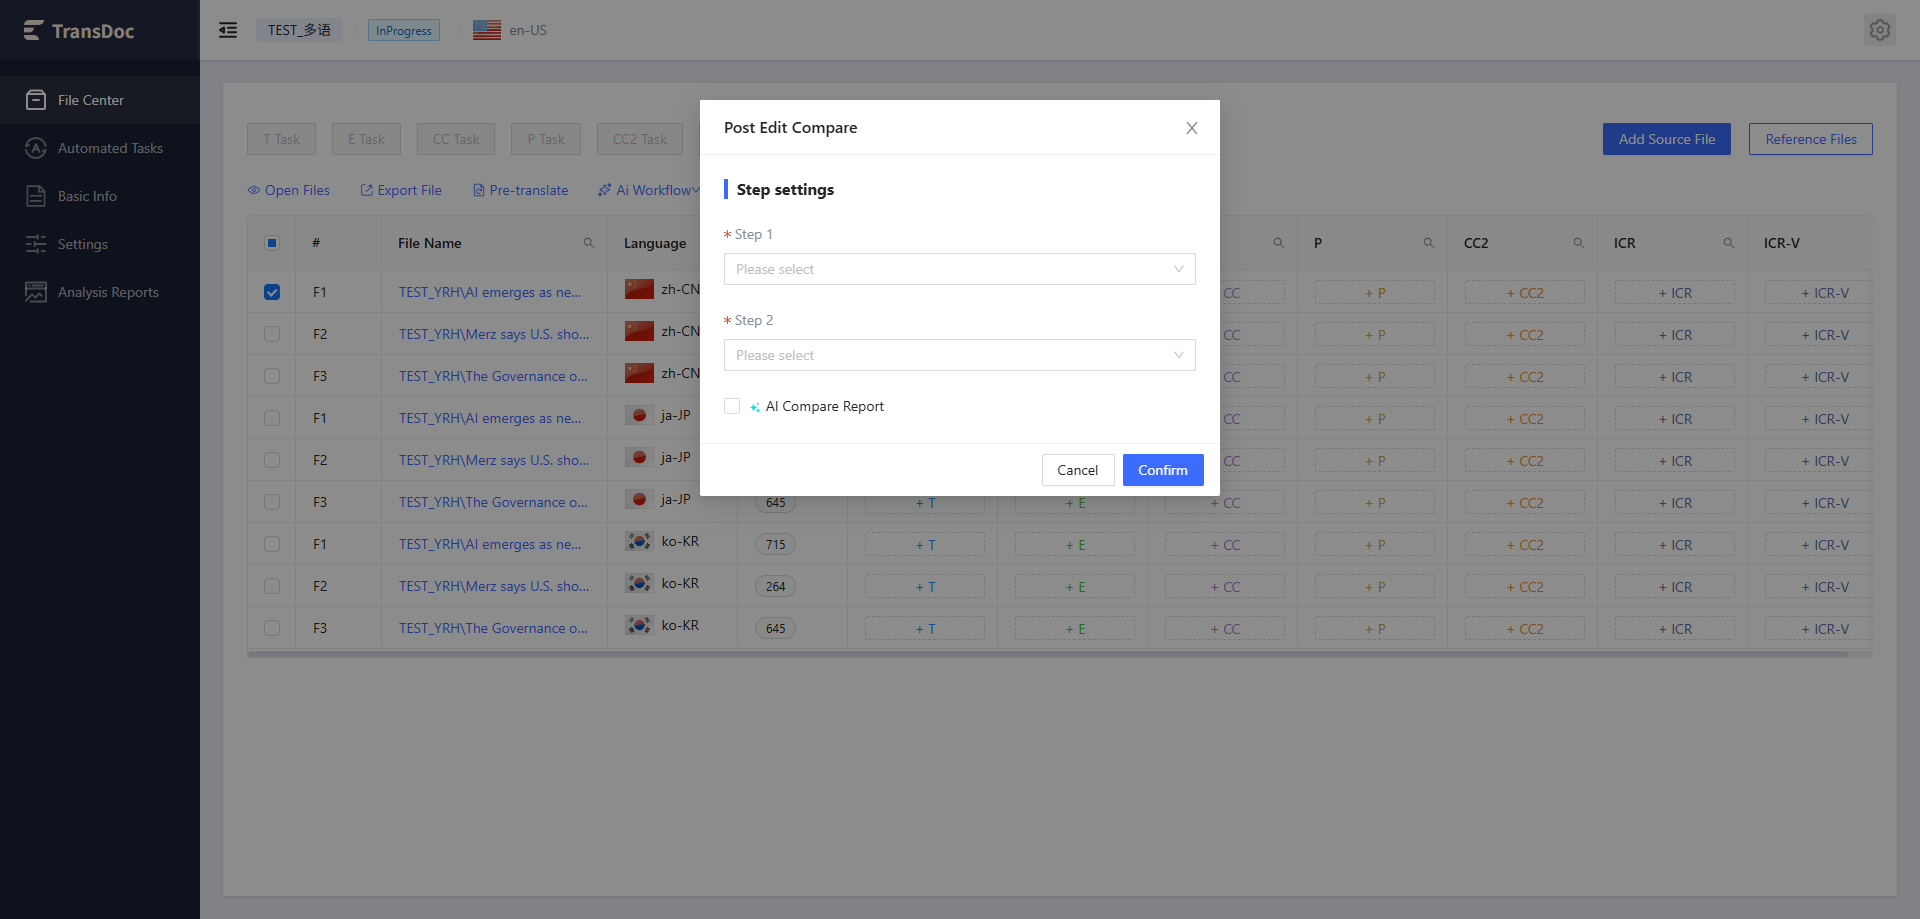Click the InProgress status tag

coord(404,30)
